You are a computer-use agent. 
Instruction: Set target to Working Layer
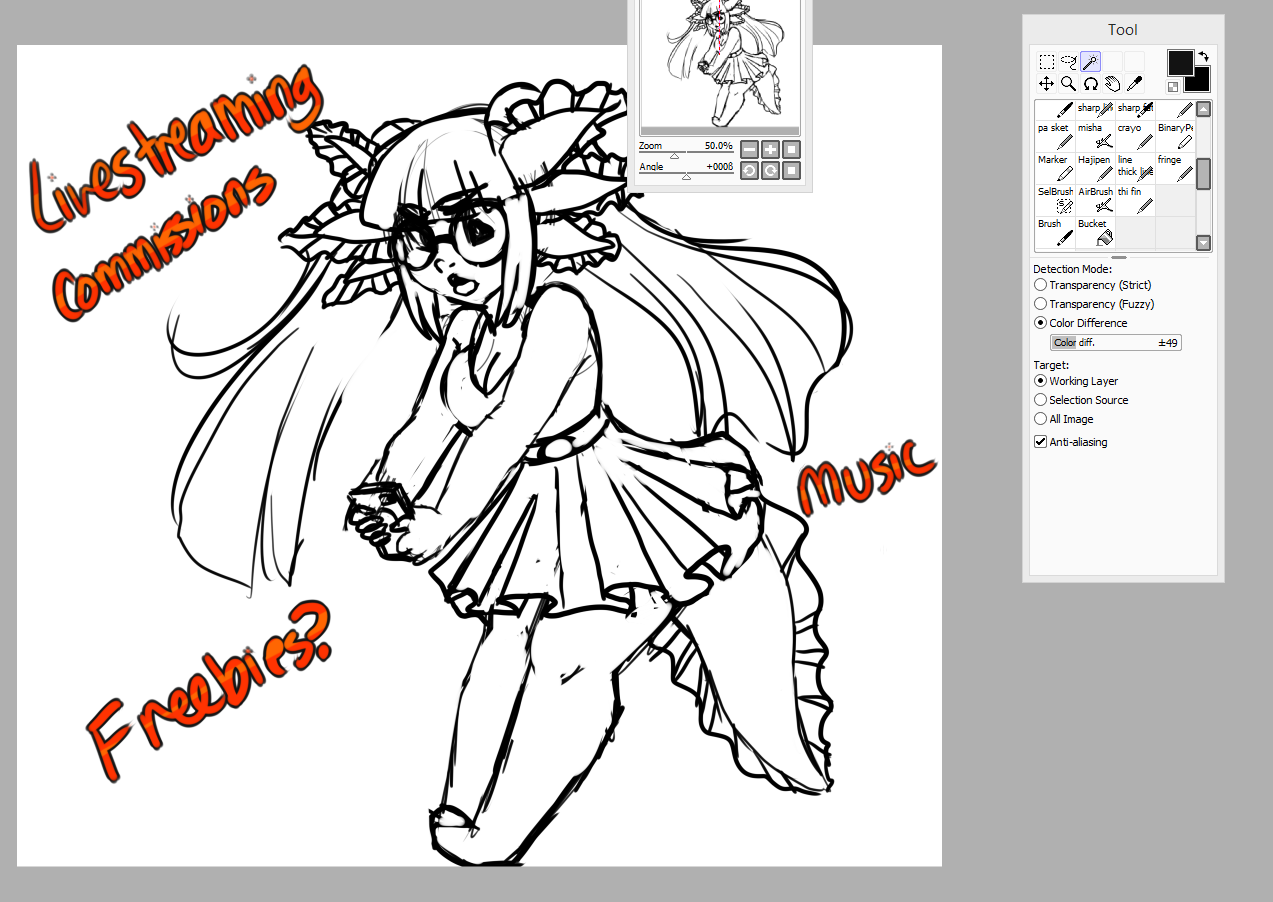[1076, 381]
